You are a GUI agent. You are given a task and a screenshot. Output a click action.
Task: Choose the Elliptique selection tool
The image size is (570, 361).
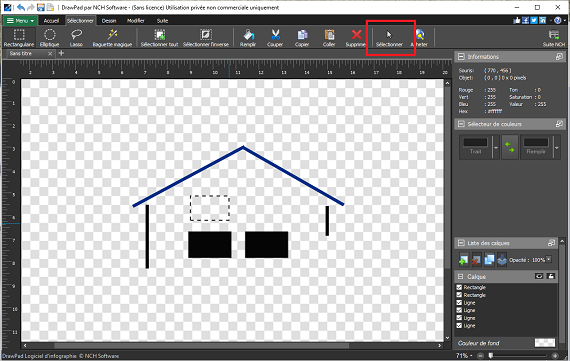click(49, 38)
